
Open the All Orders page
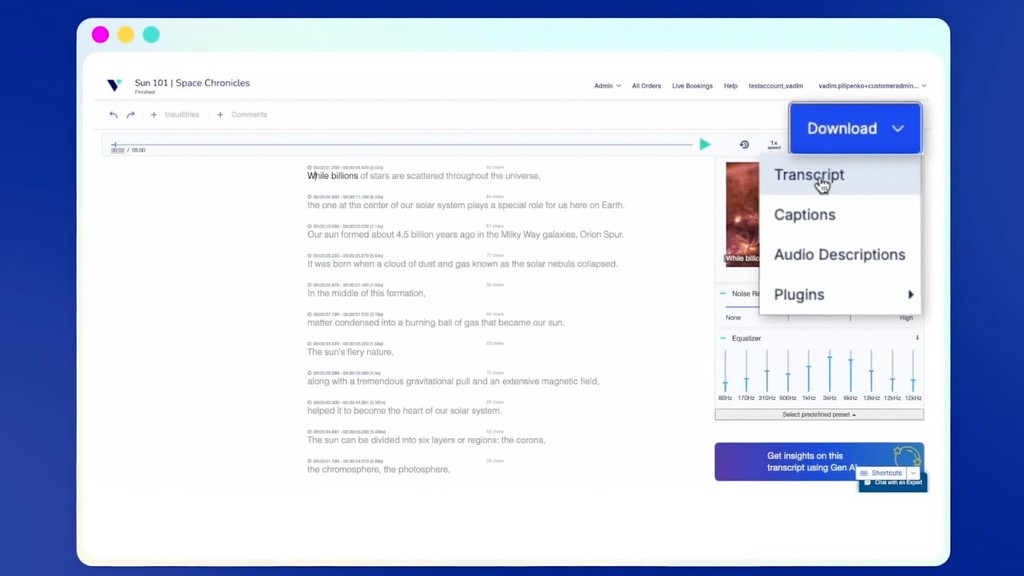(646, 86)
